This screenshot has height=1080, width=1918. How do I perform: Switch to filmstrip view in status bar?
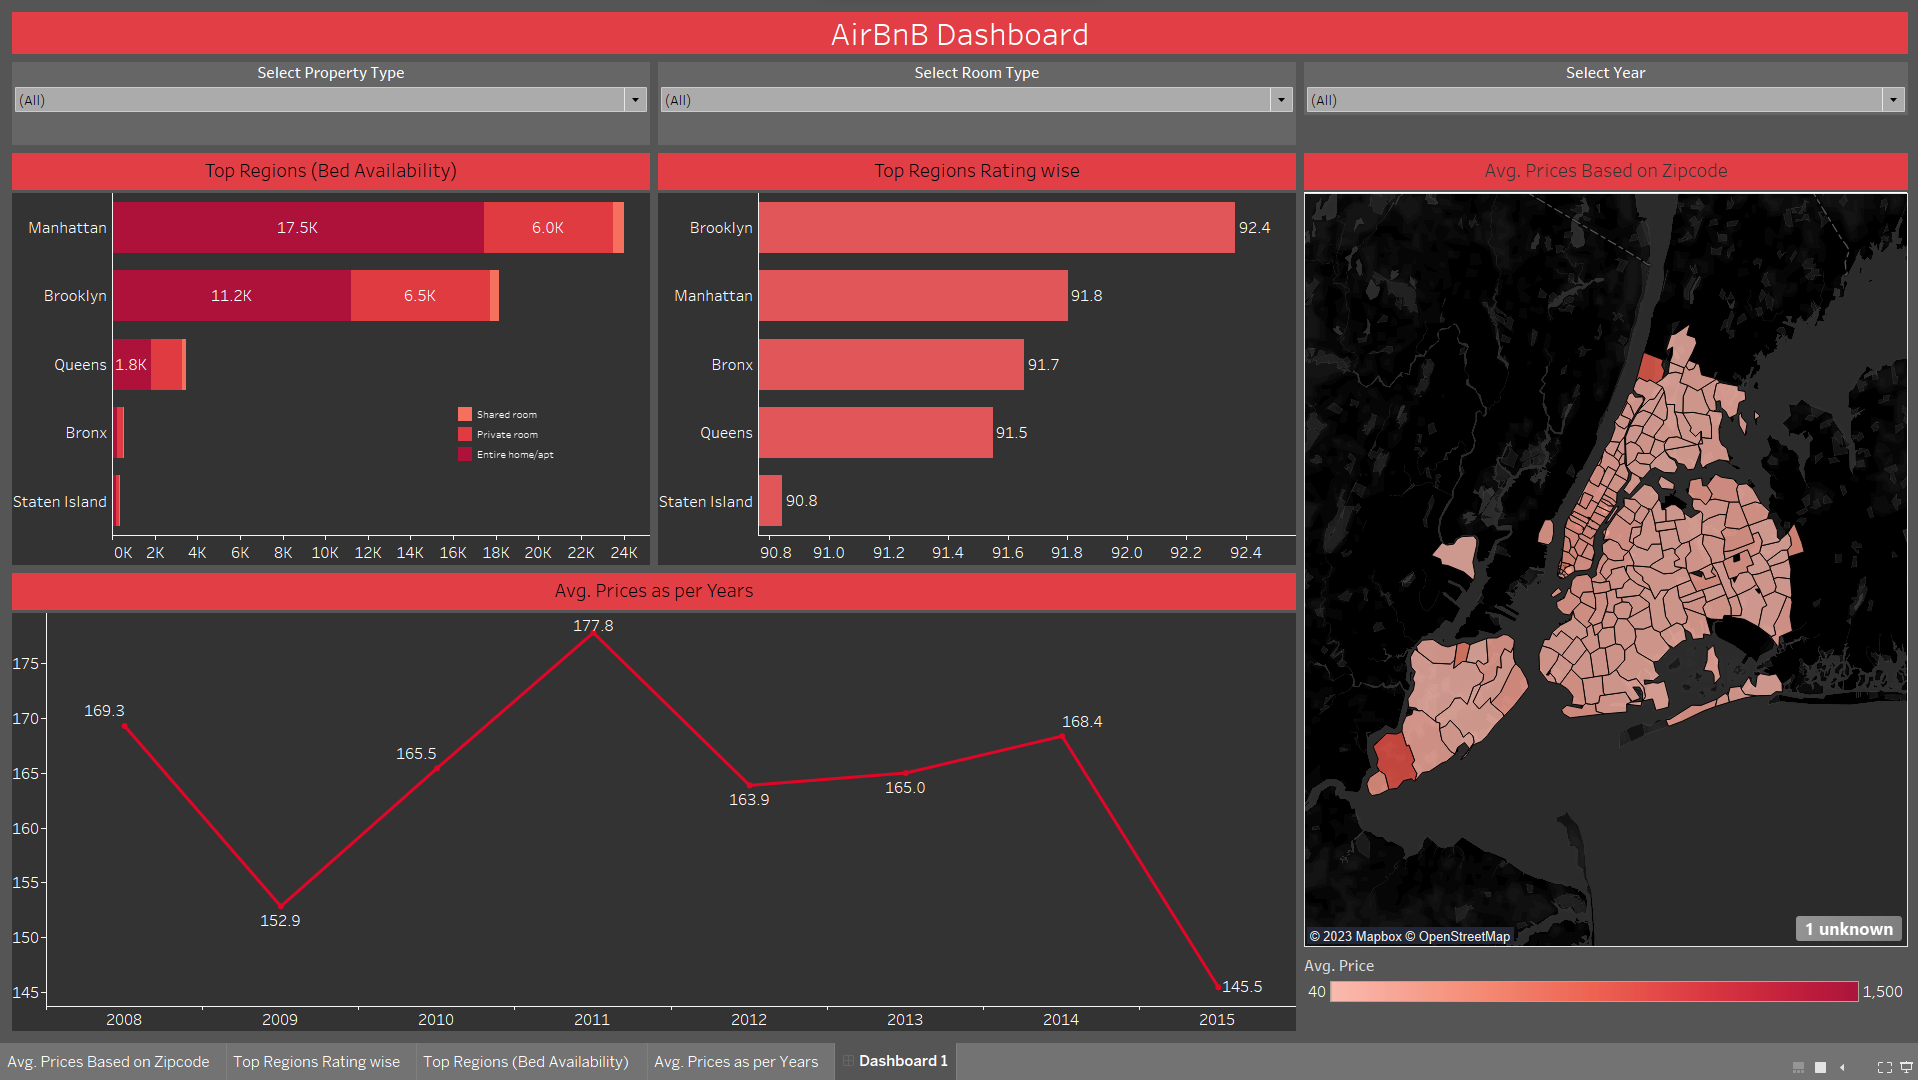1798,1067
